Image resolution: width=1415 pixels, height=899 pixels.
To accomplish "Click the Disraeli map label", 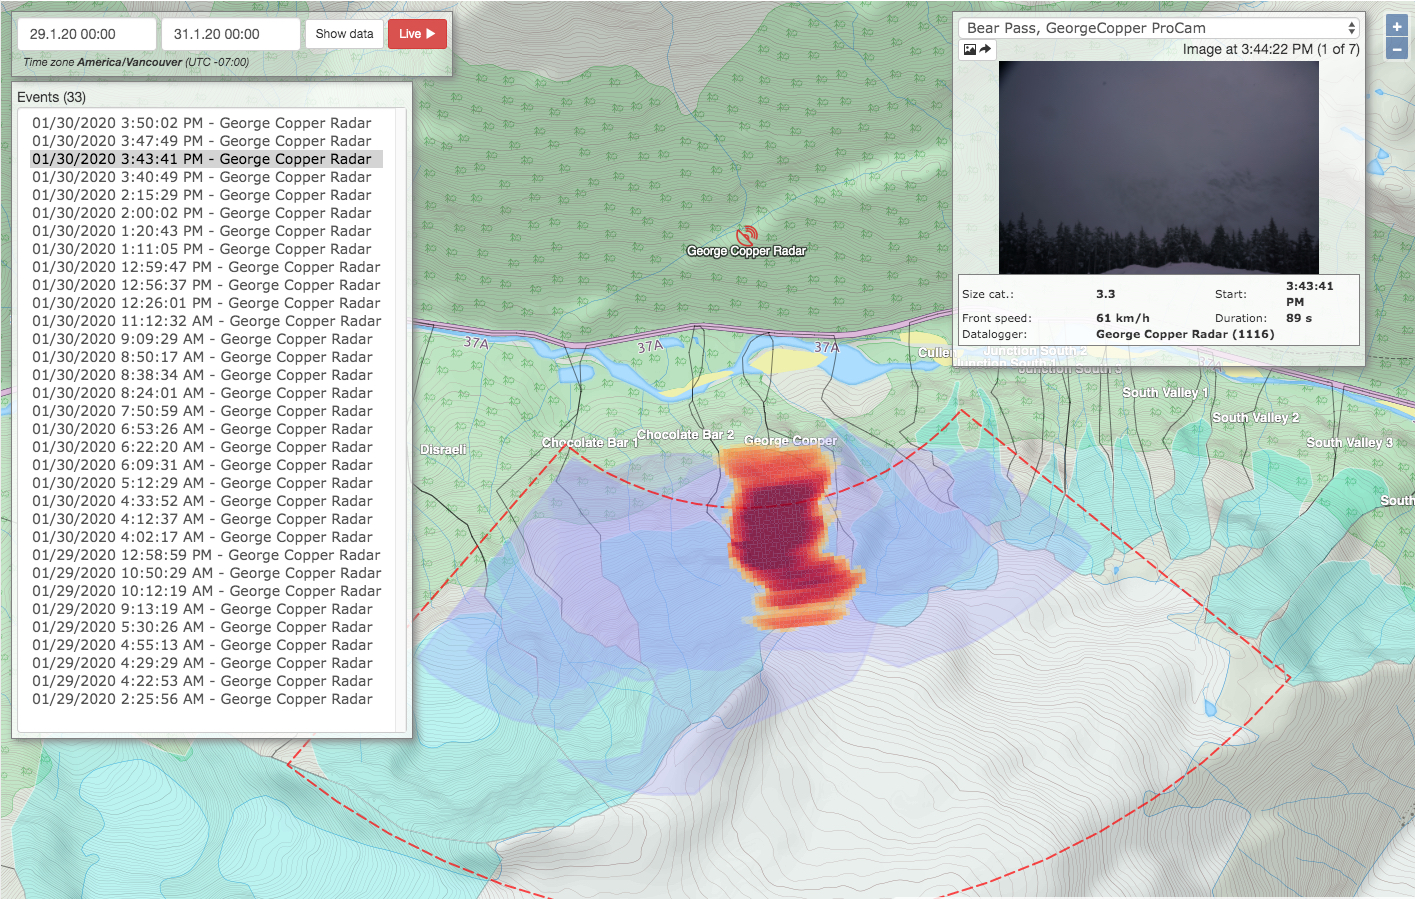I will [443, 450].
